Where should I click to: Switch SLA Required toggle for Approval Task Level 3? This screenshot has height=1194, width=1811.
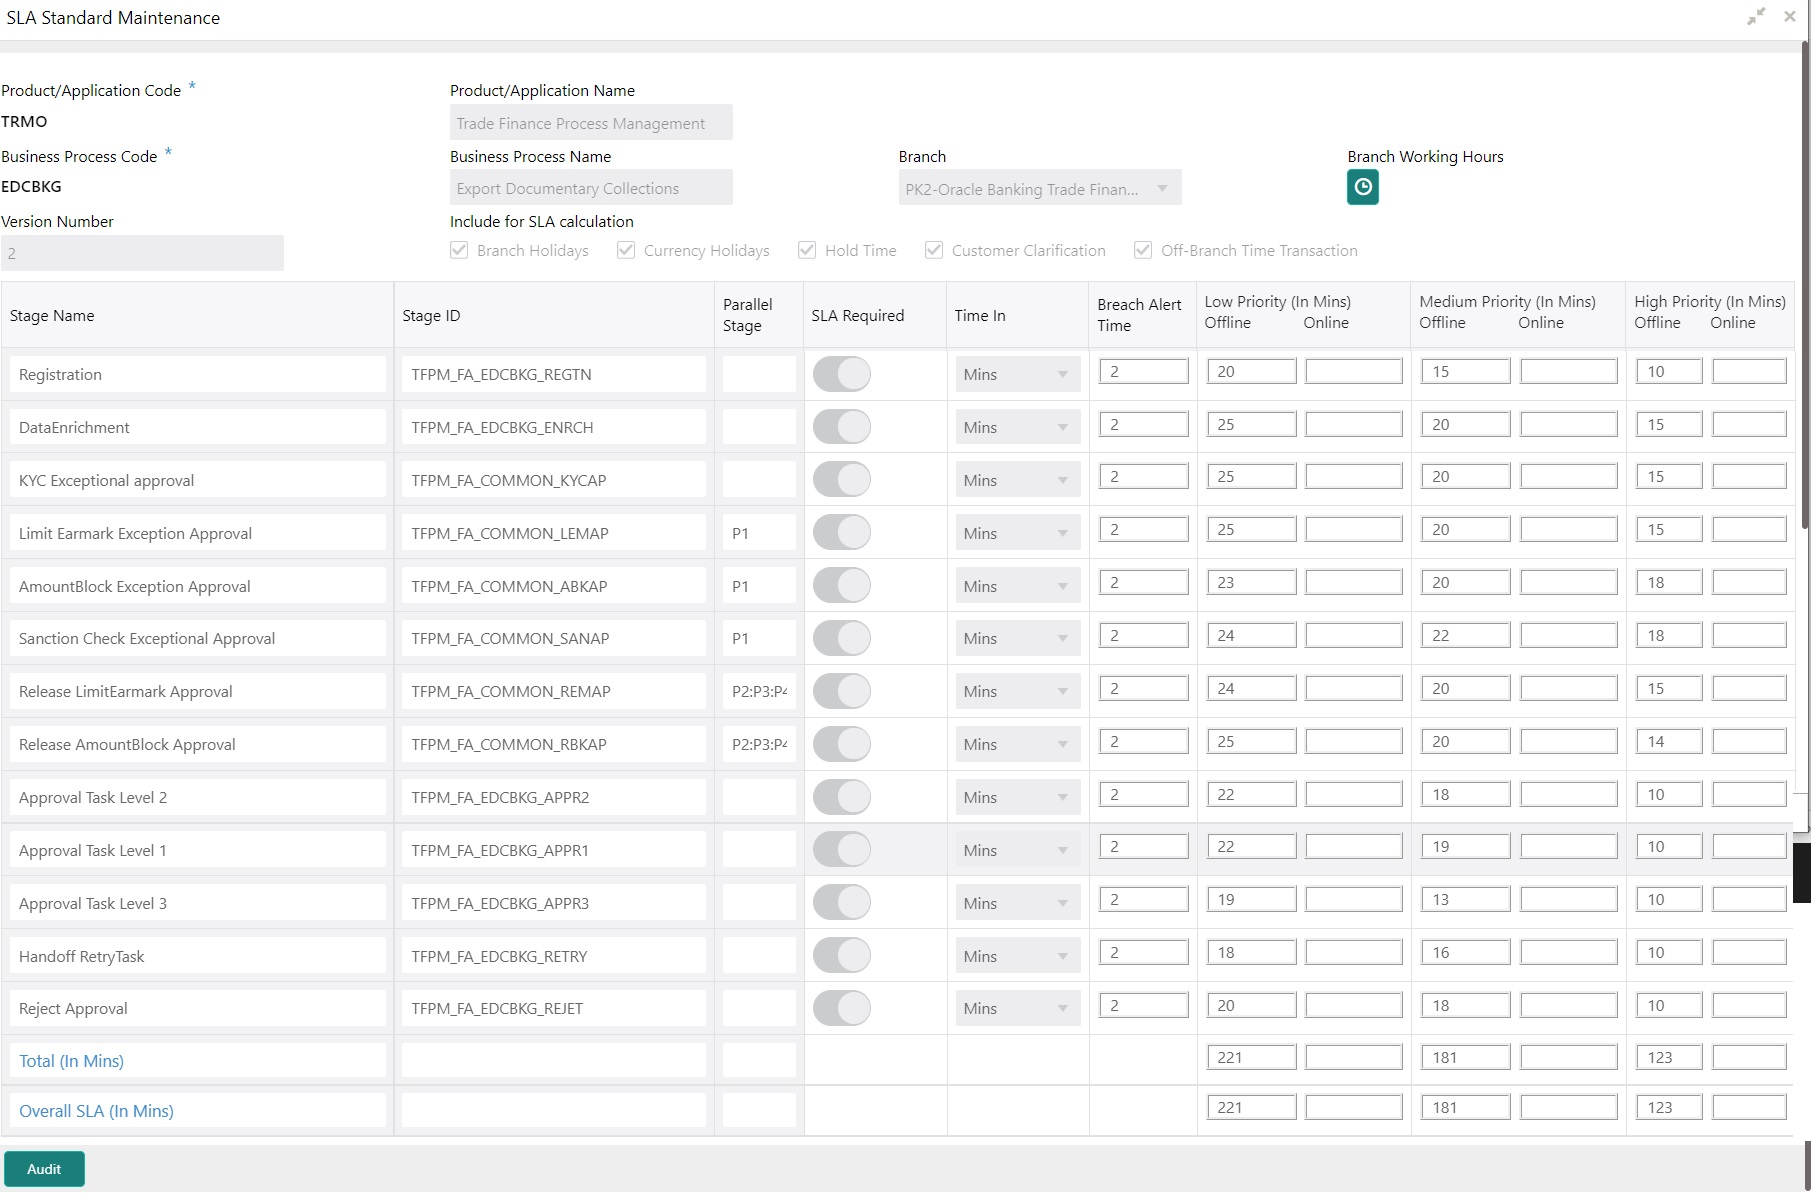click(842, 903)
